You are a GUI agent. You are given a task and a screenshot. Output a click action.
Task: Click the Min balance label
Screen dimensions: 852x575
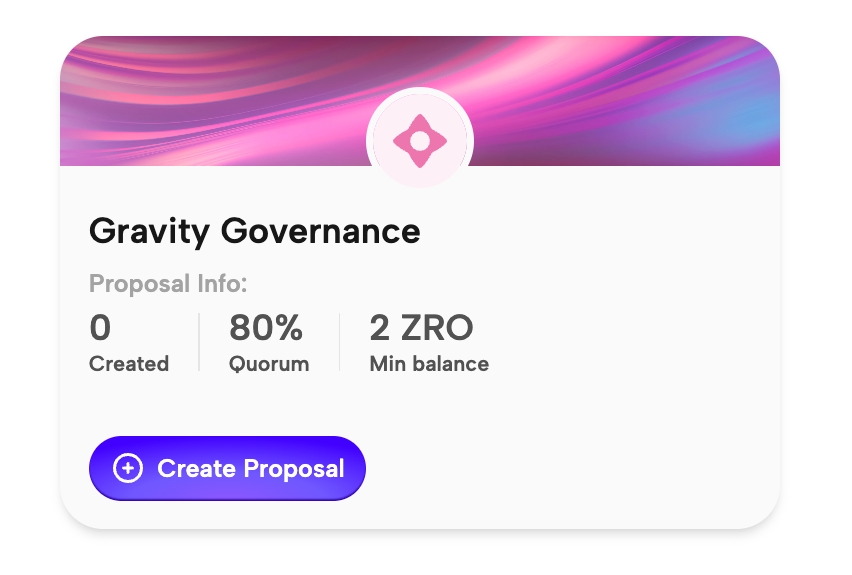(x=429, y=364)
